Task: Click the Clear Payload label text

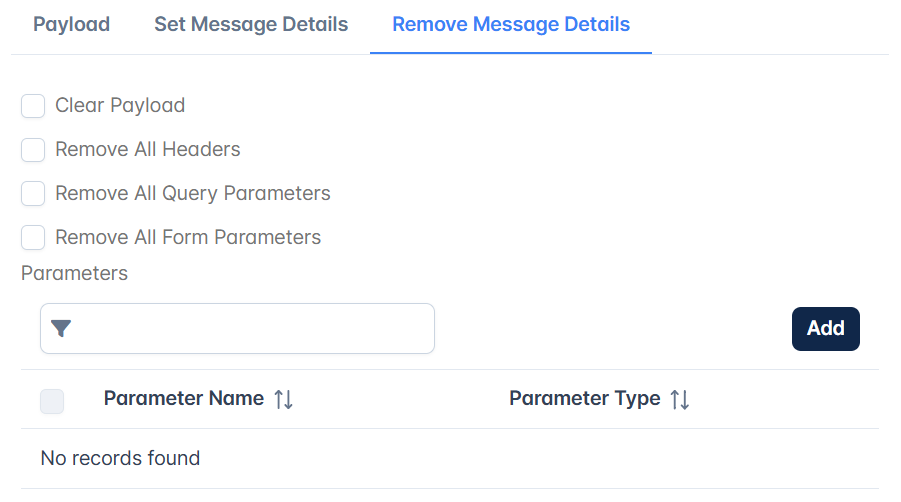Action: (120, 106)
